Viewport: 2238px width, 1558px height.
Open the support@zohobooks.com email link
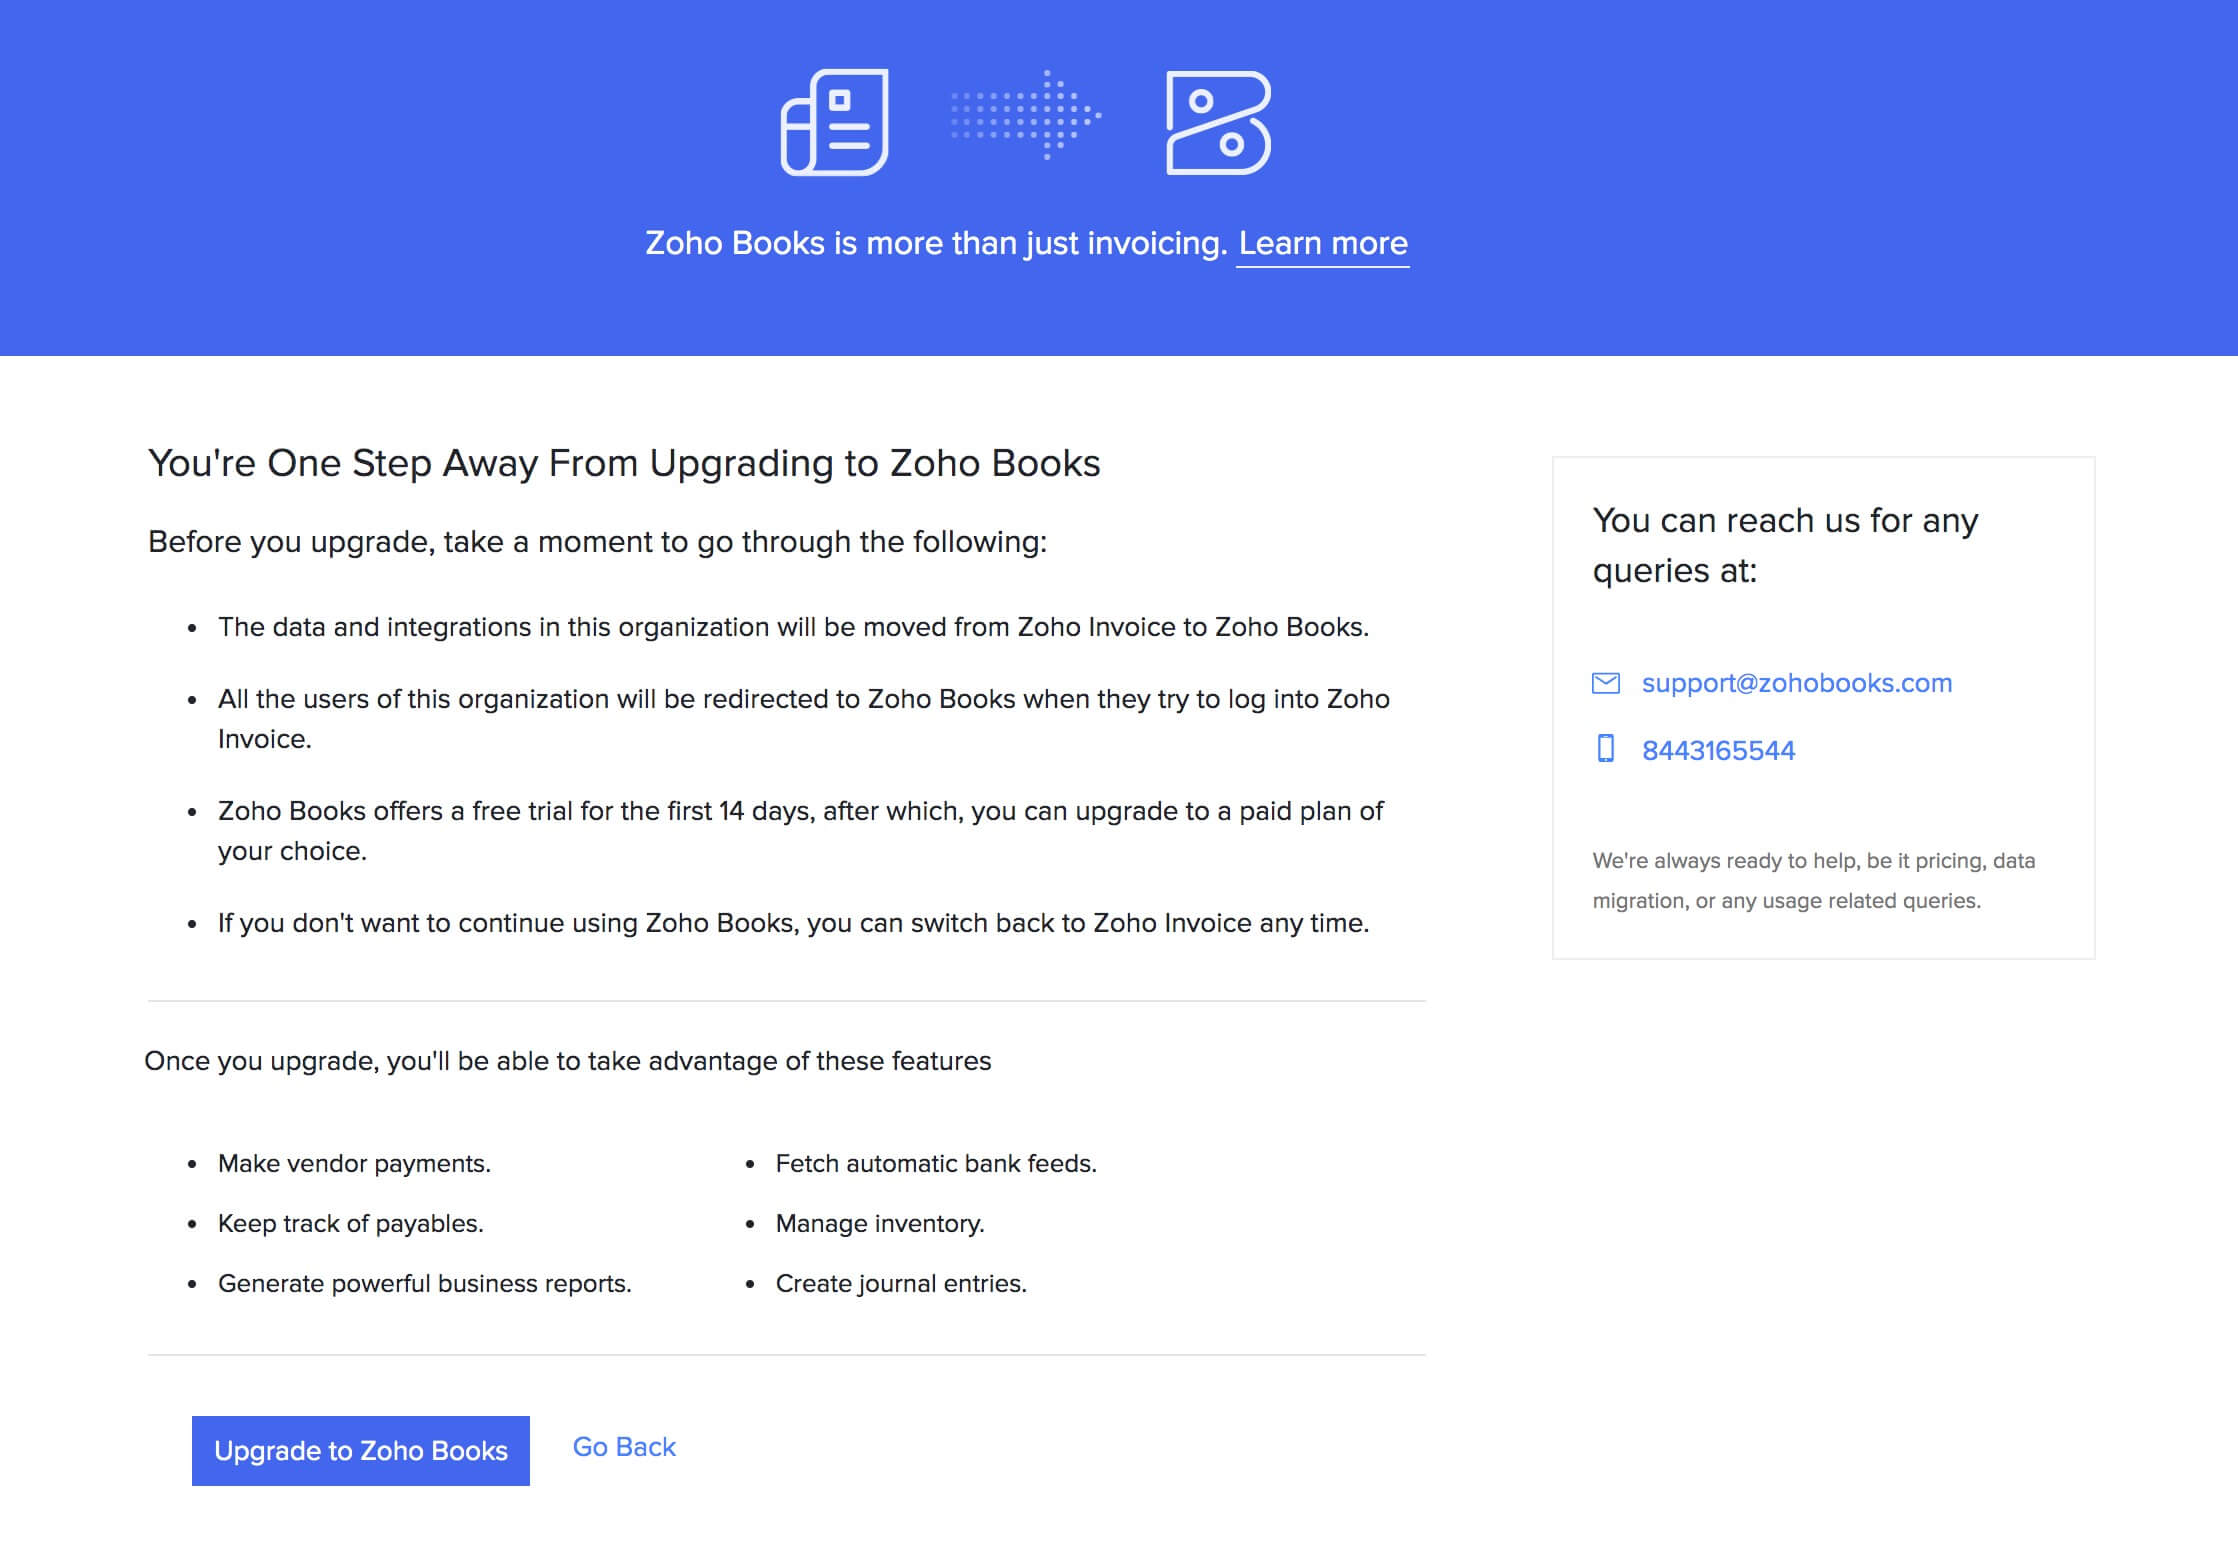click(x=1795, y=682)
